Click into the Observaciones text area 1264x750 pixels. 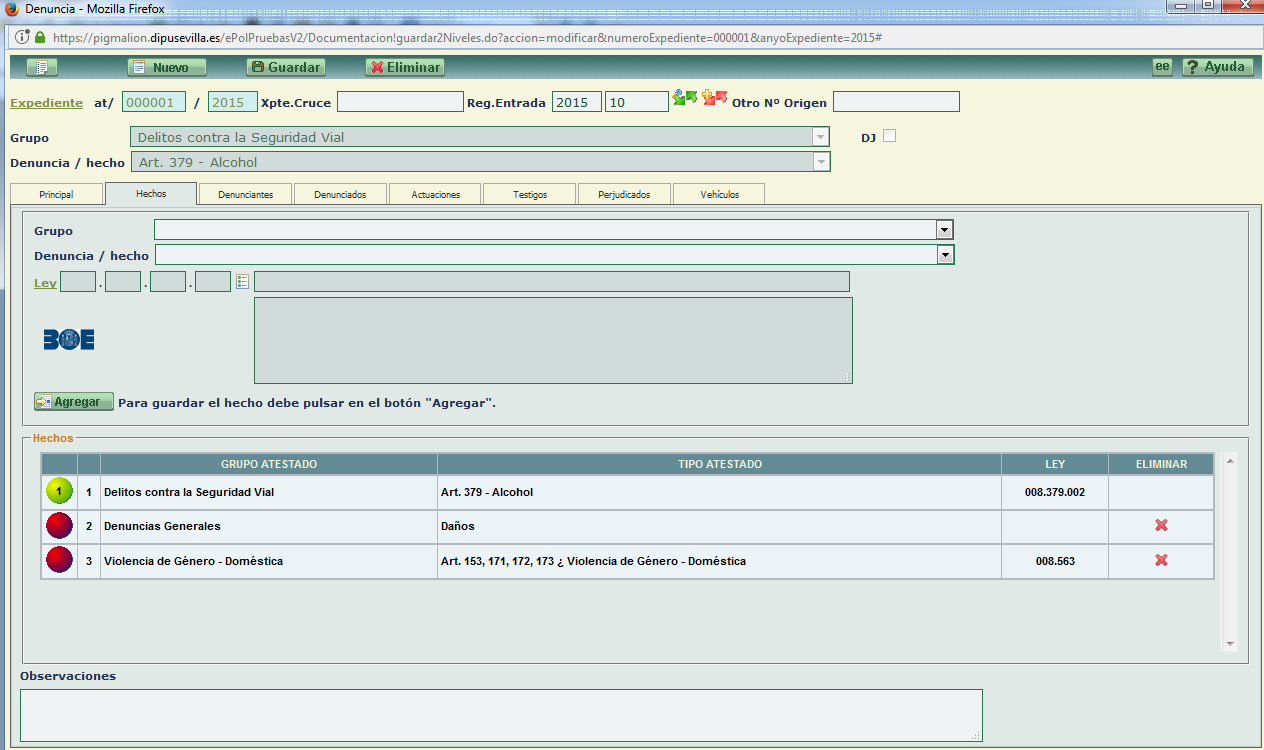(500, 714)
